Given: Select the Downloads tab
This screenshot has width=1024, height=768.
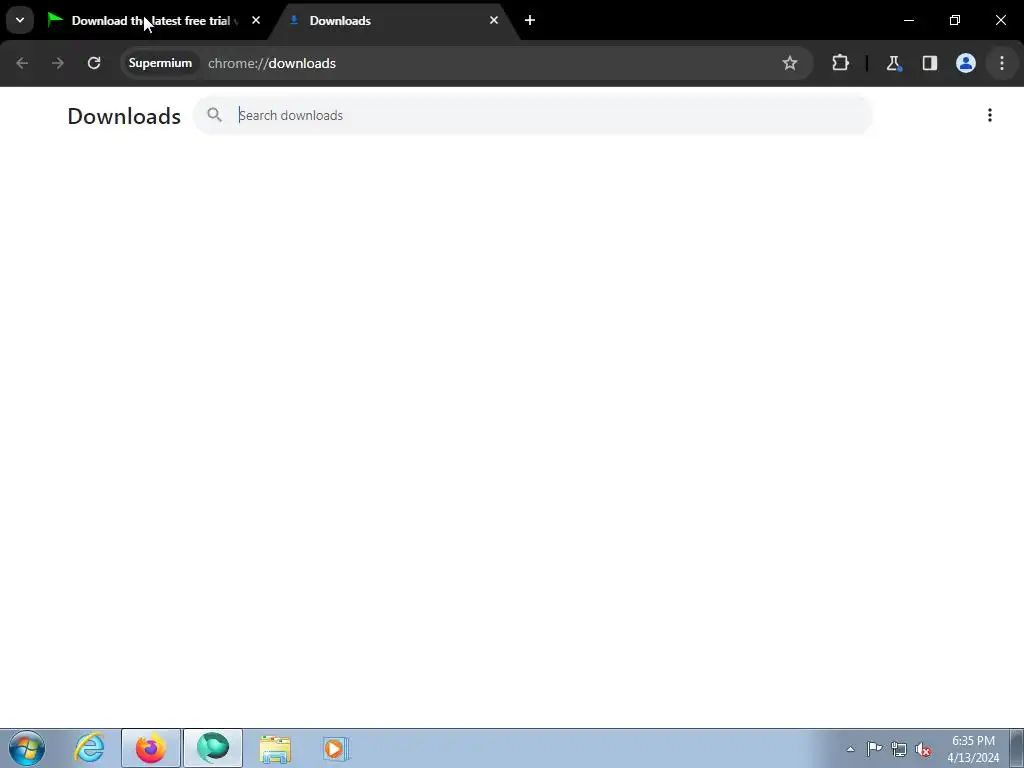Looking at the screenshot, I should click(x=392, y=21).
